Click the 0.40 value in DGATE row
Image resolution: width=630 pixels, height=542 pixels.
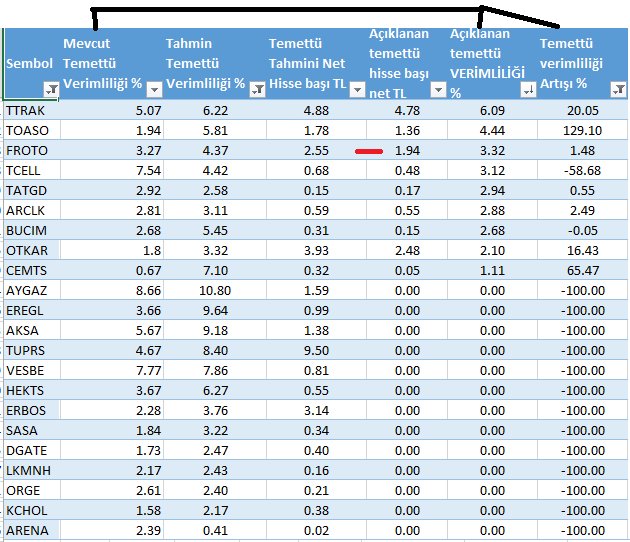pyautogui.click(x=316, y=451)
